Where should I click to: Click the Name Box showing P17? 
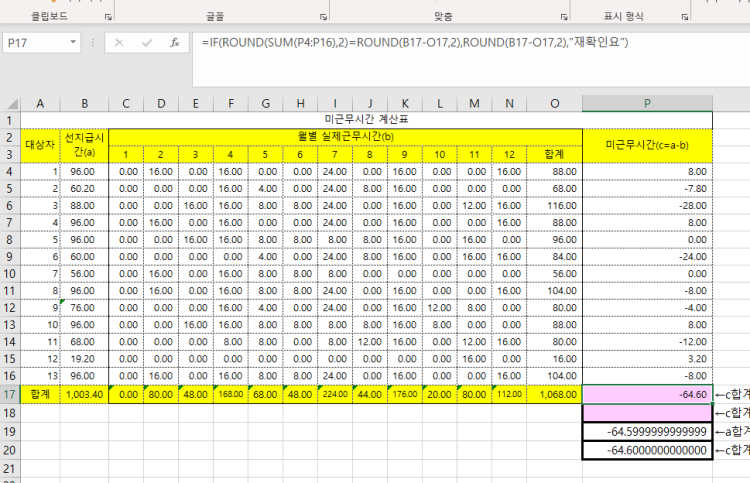point(35,43)
